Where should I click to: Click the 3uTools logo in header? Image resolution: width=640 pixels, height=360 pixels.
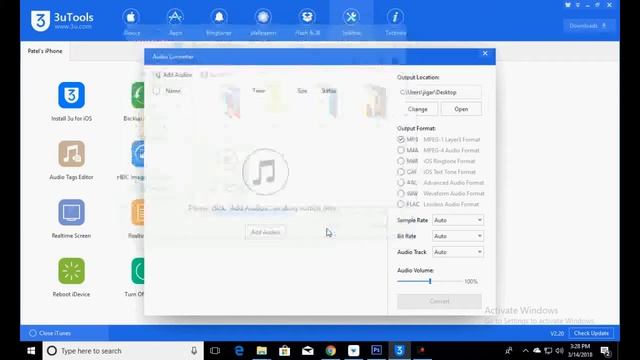pyautogui.click(x=62, y=20)
